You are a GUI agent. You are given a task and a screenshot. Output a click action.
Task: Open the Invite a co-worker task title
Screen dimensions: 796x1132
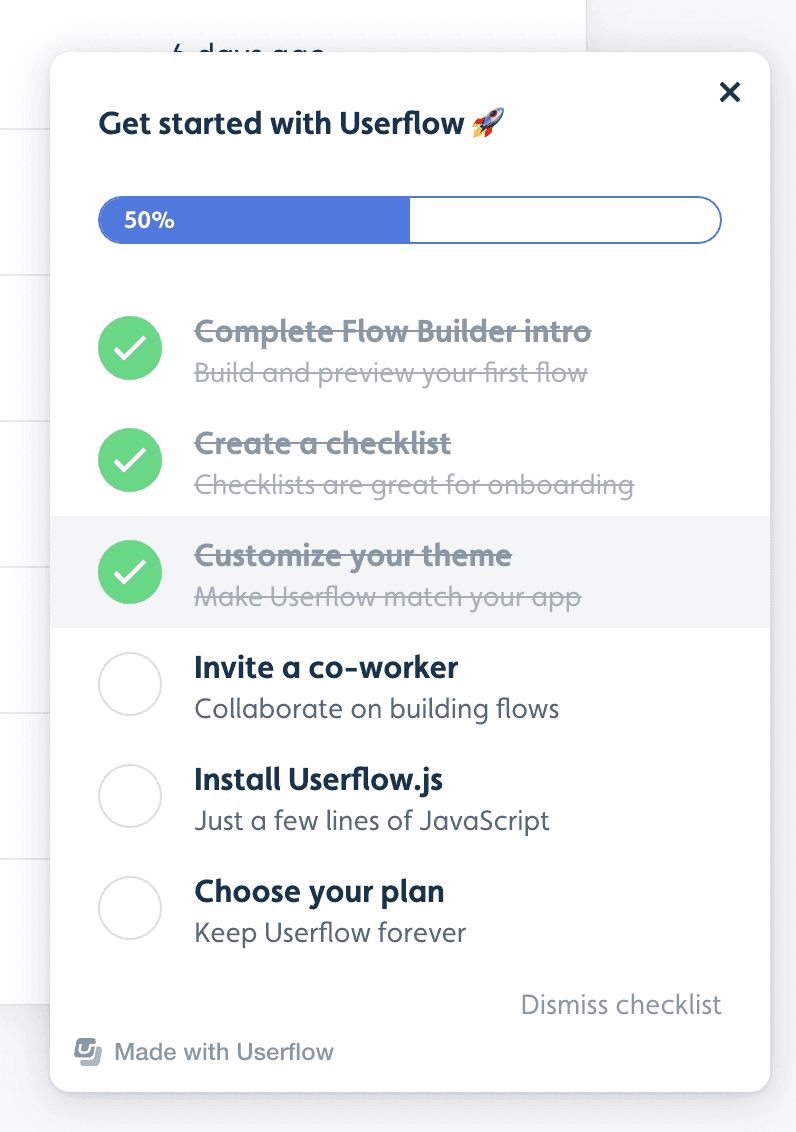coord(326,667)
